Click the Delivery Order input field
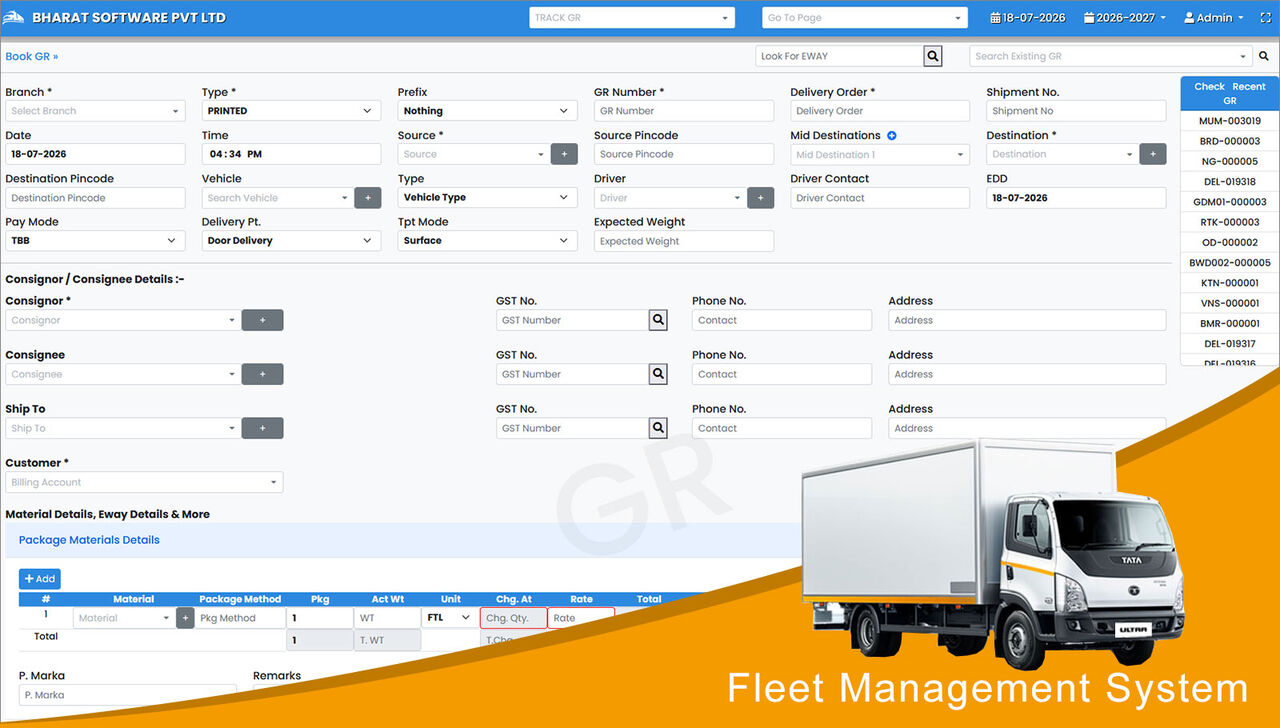1280x728 pixels. 880,111
